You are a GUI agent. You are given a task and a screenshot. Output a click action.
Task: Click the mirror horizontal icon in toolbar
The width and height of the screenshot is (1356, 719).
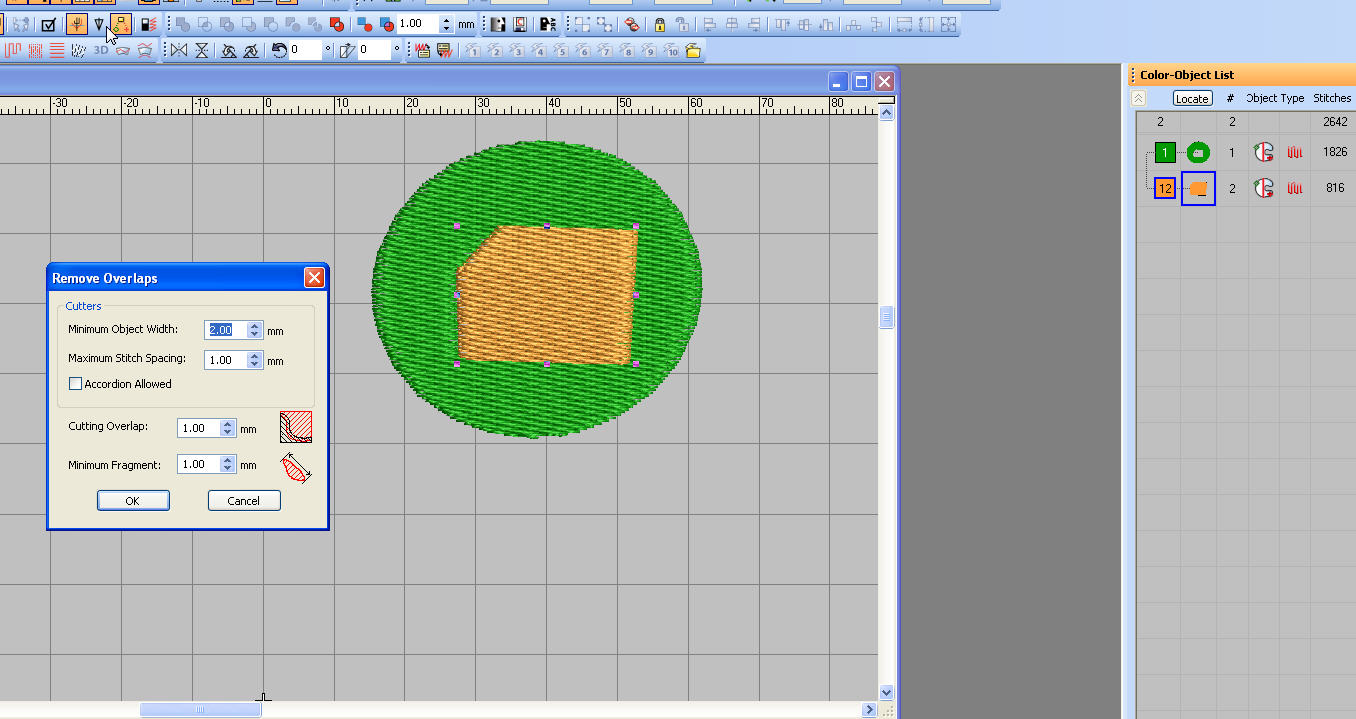pos(179,50)
